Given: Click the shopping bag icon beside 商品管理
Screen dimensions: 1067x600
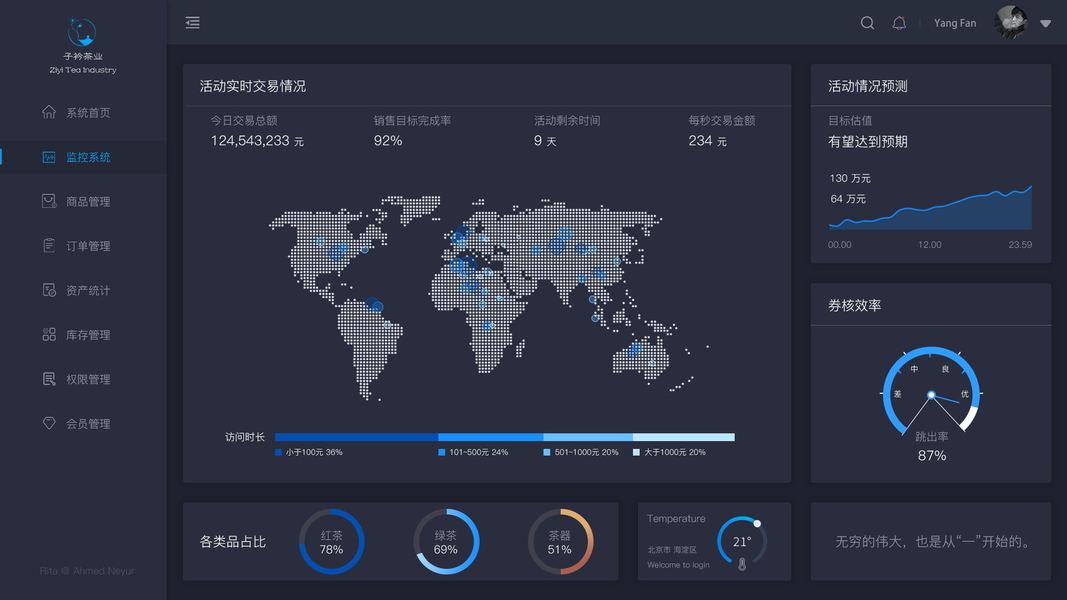Looking at the screenshot, I should (x=49, y=201).
